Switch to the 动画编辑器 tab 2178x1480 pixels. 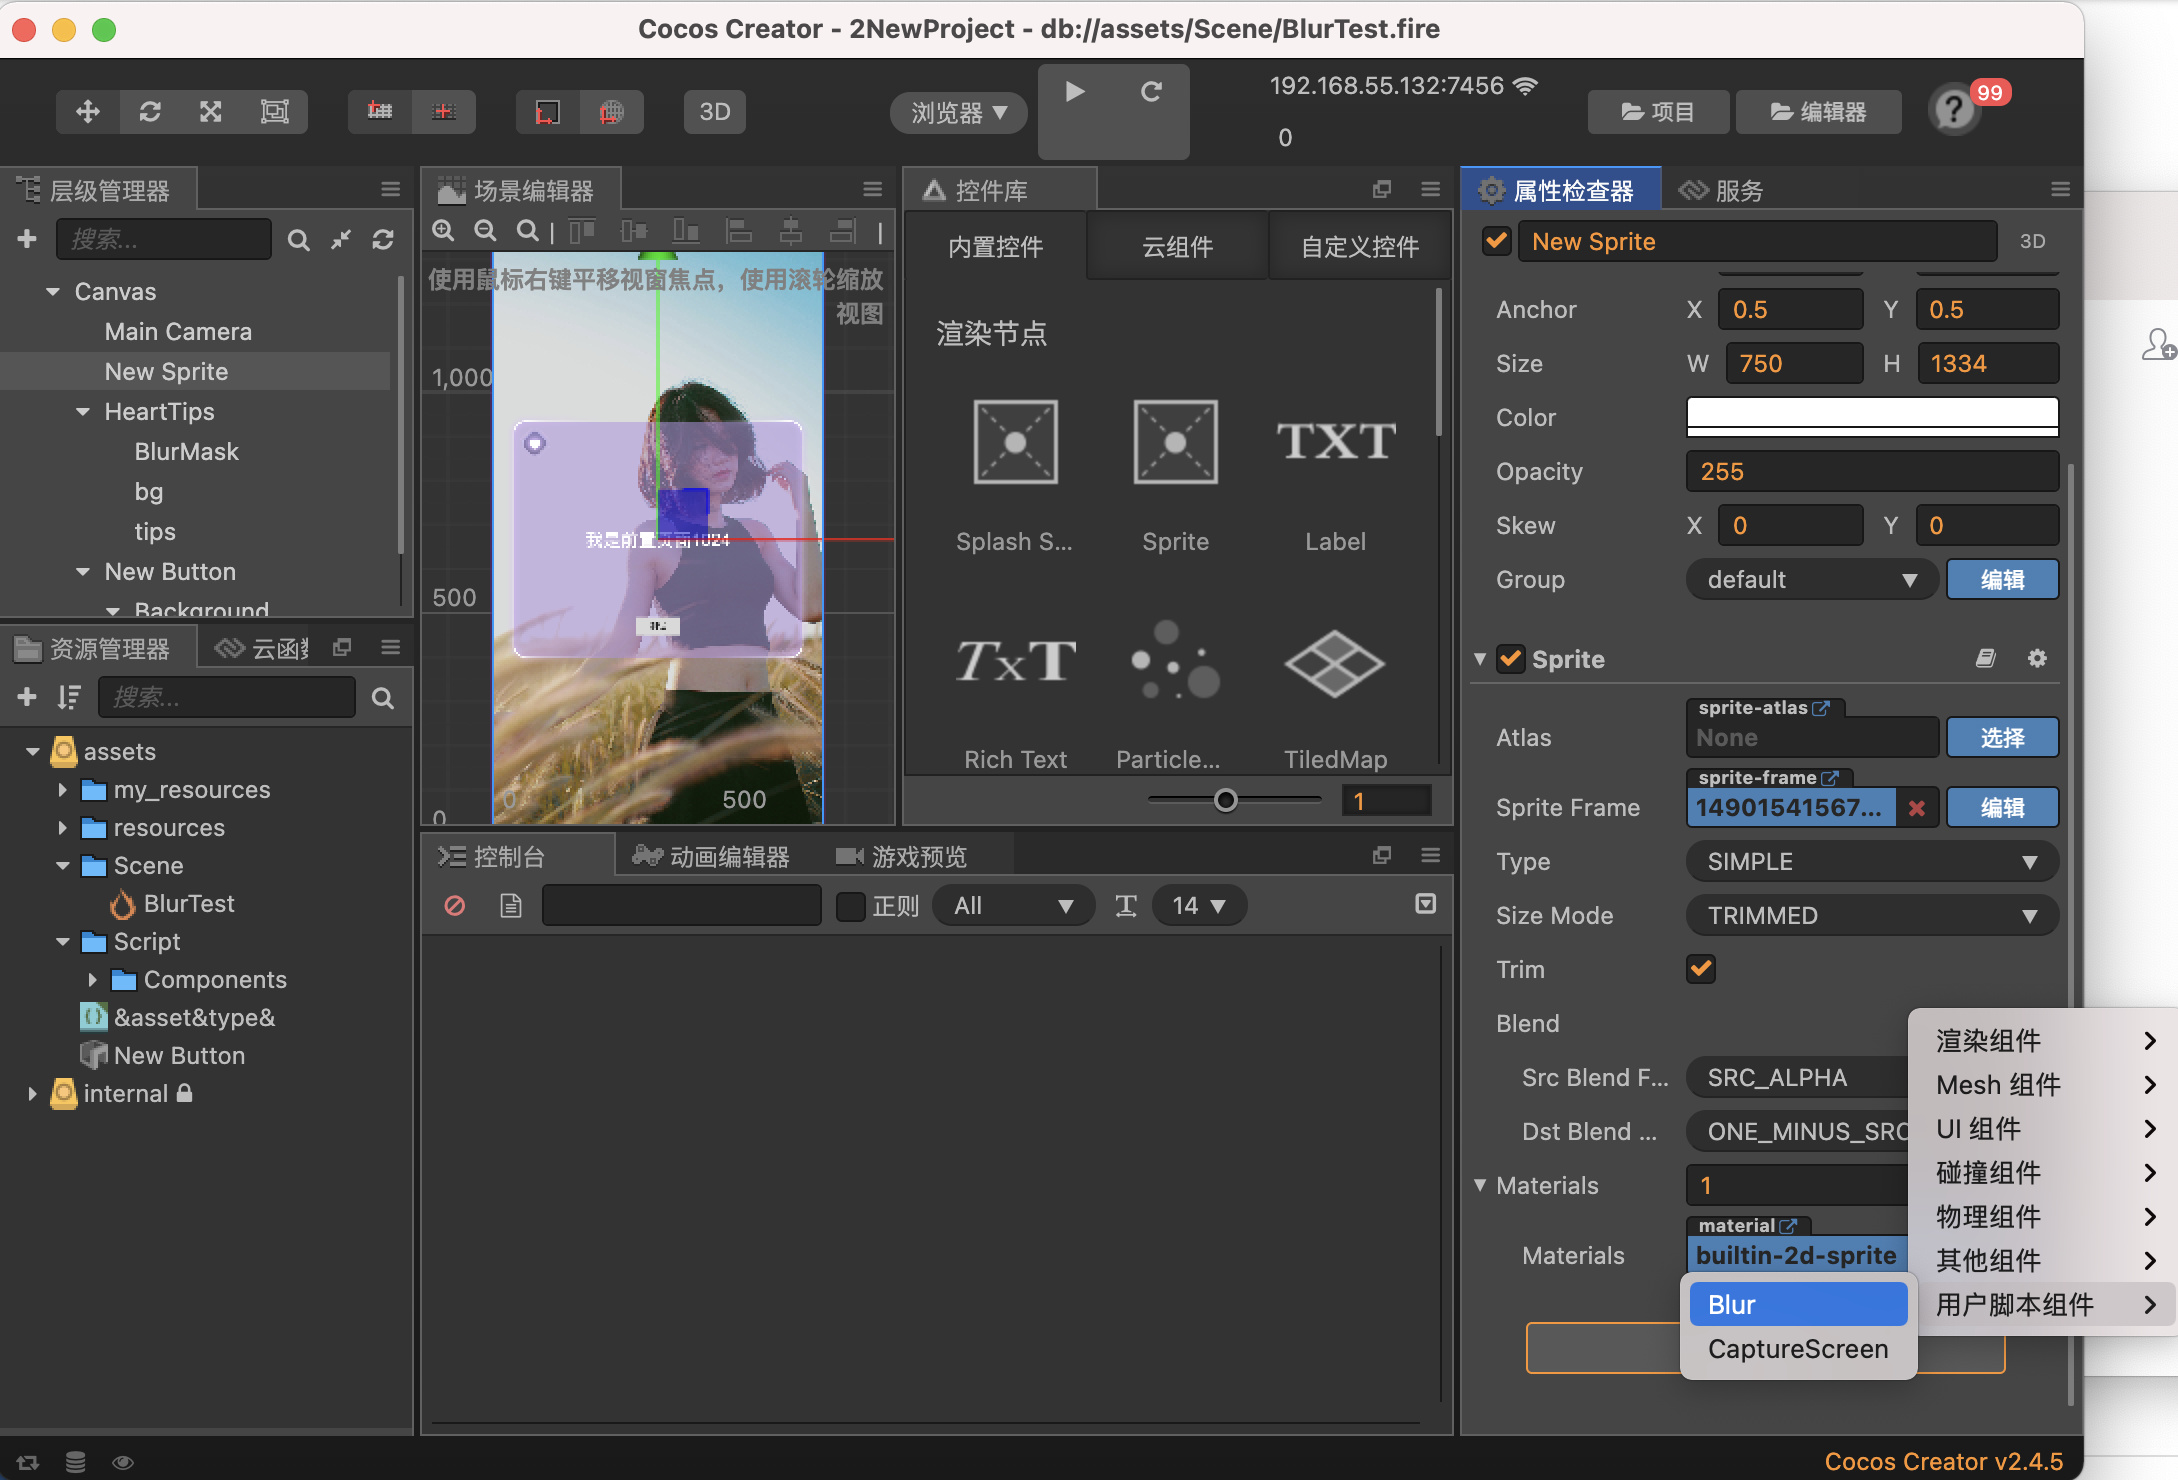(713, 857)
